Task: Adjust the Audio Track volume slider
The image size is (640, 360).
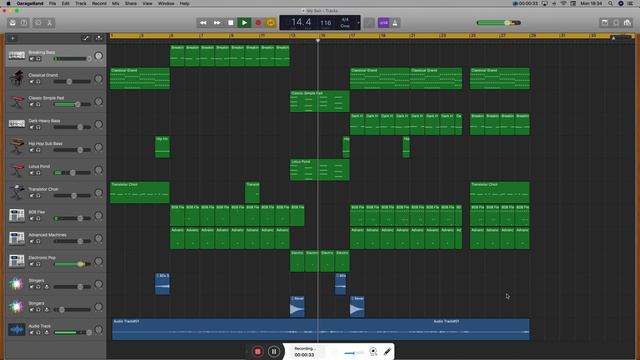Action: pos(72,333)
